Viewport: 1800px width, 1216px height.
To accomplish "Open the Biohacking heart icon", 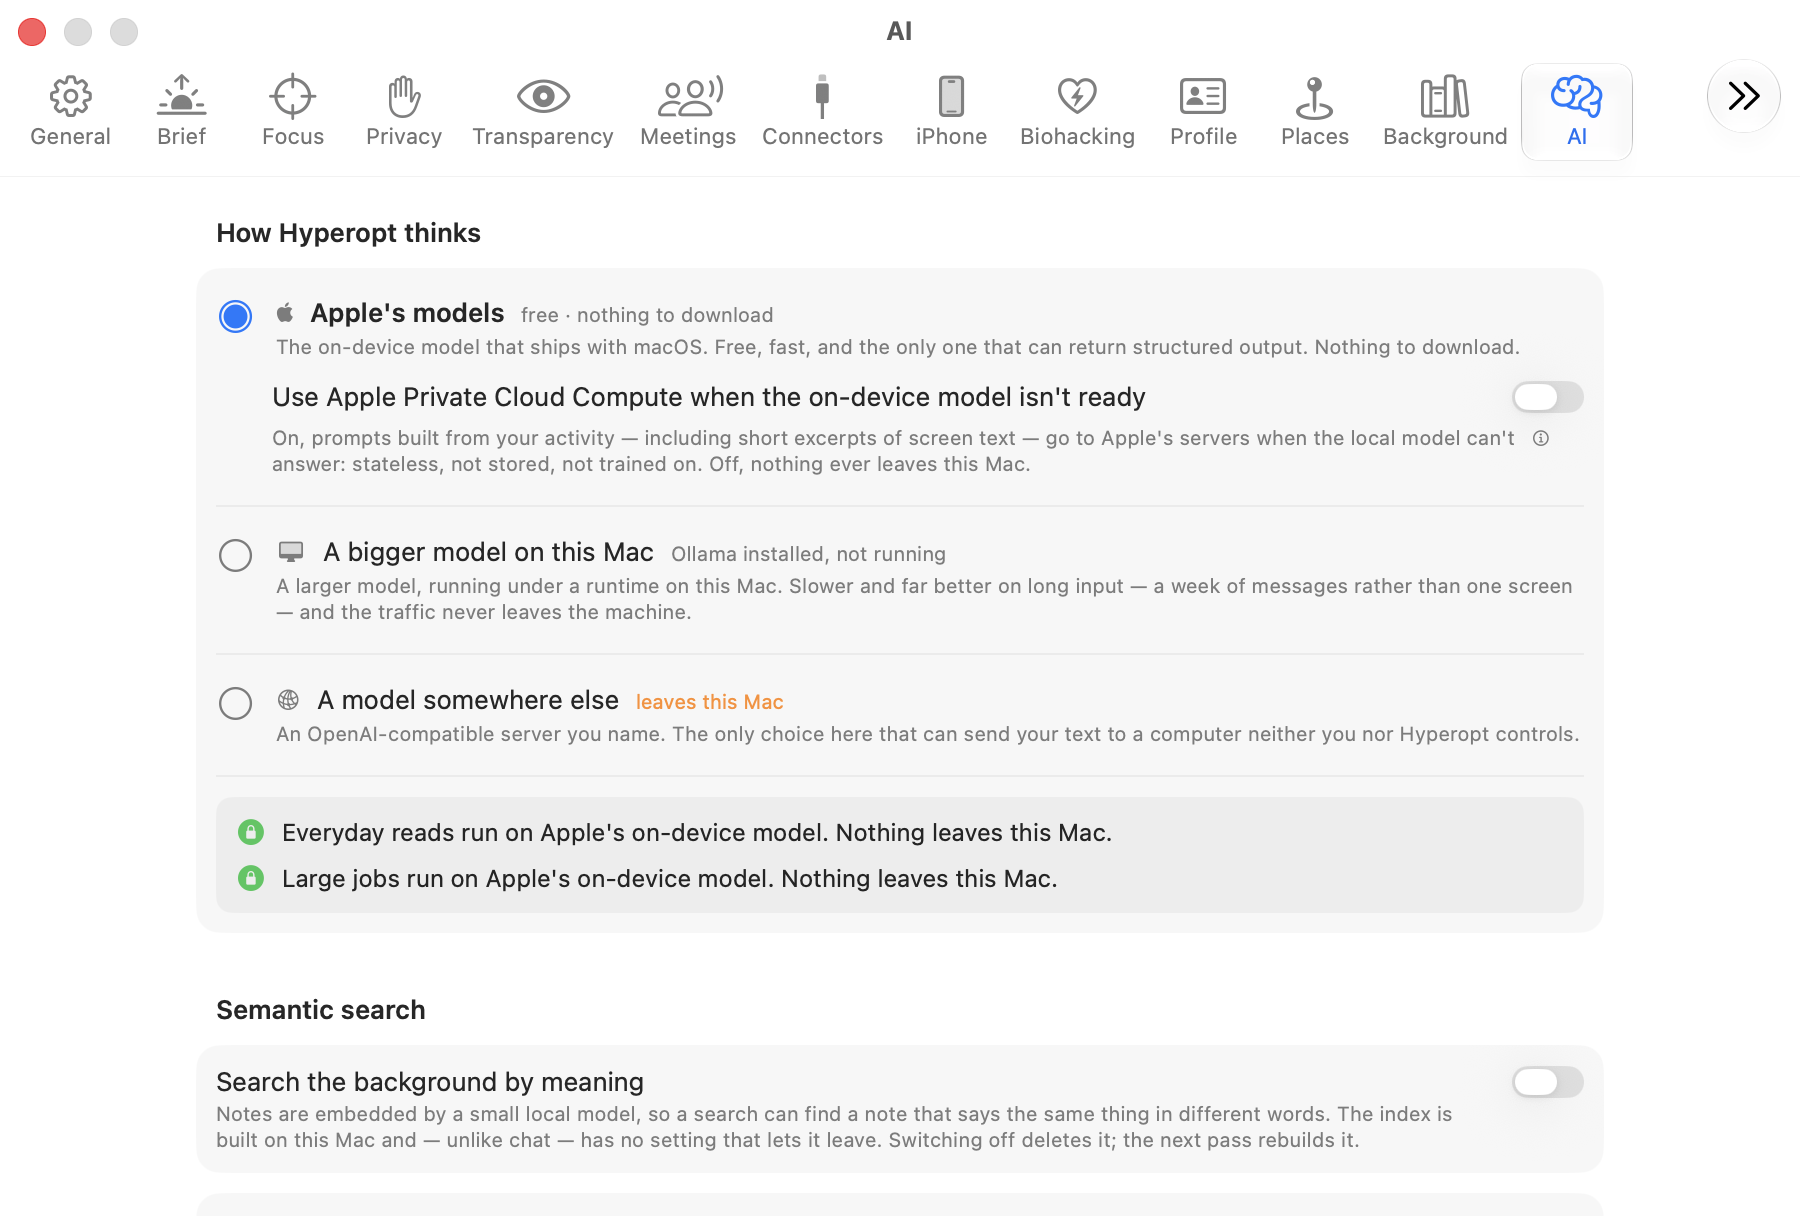I will (x=1077, y=97).
